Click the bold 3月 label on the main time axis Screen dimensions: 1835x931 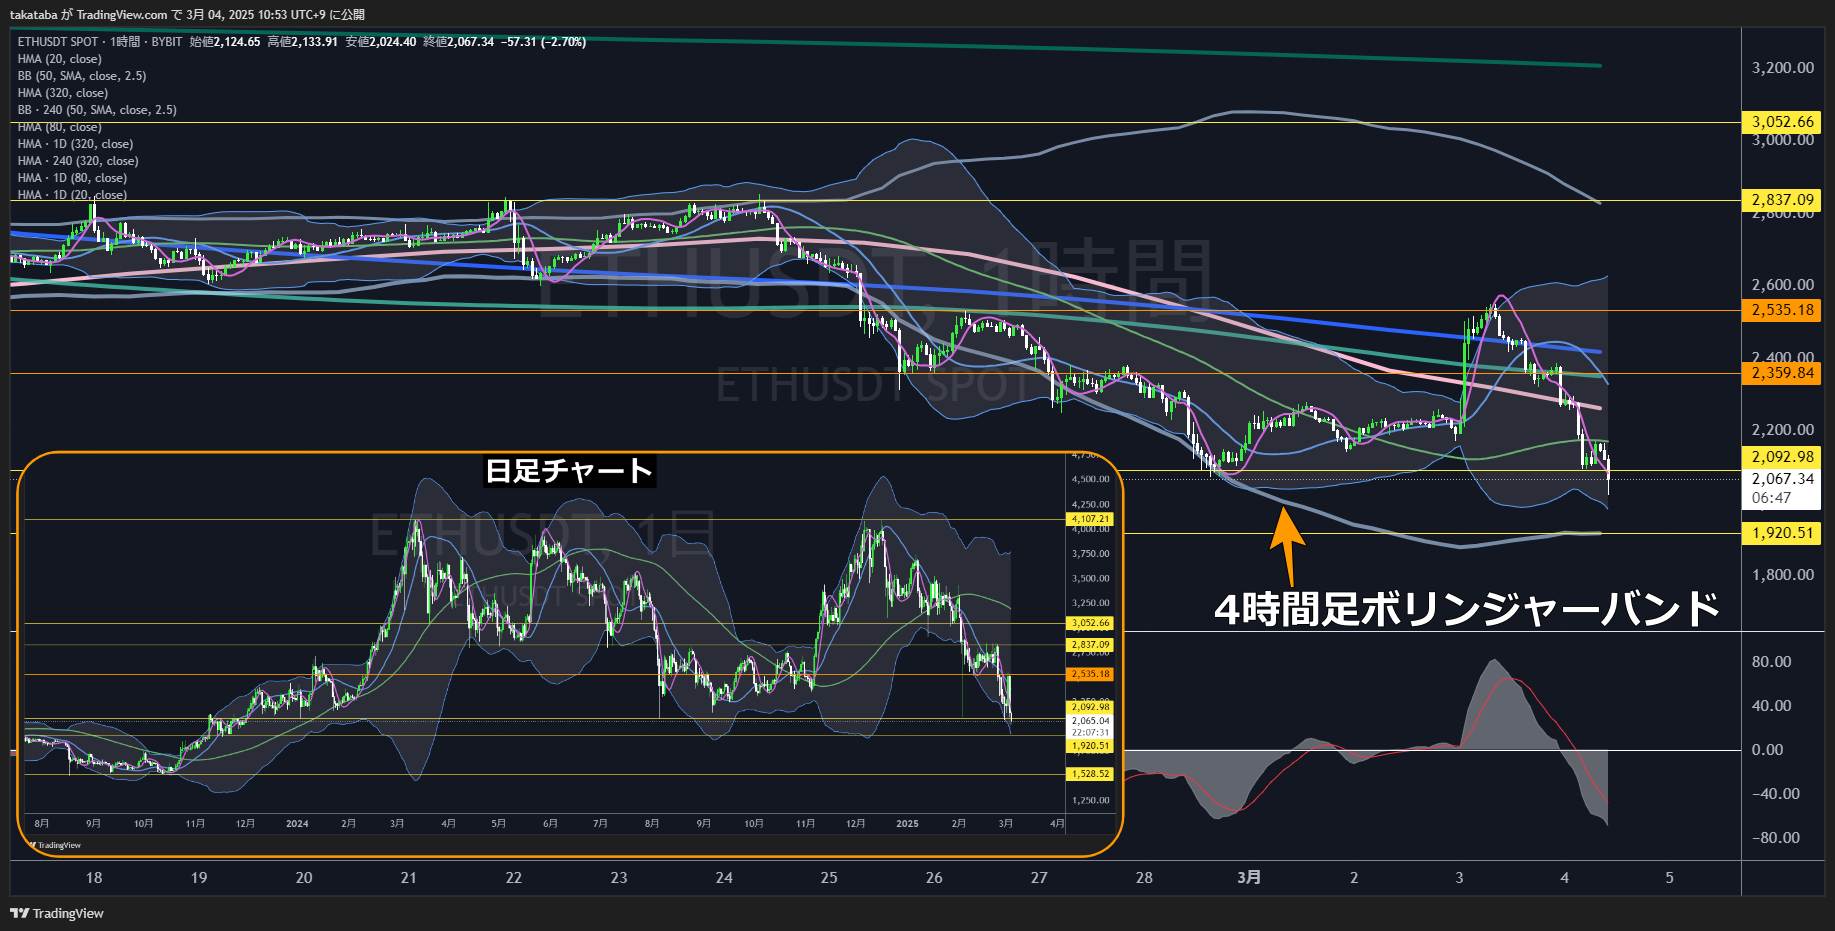click(1249, 878)
